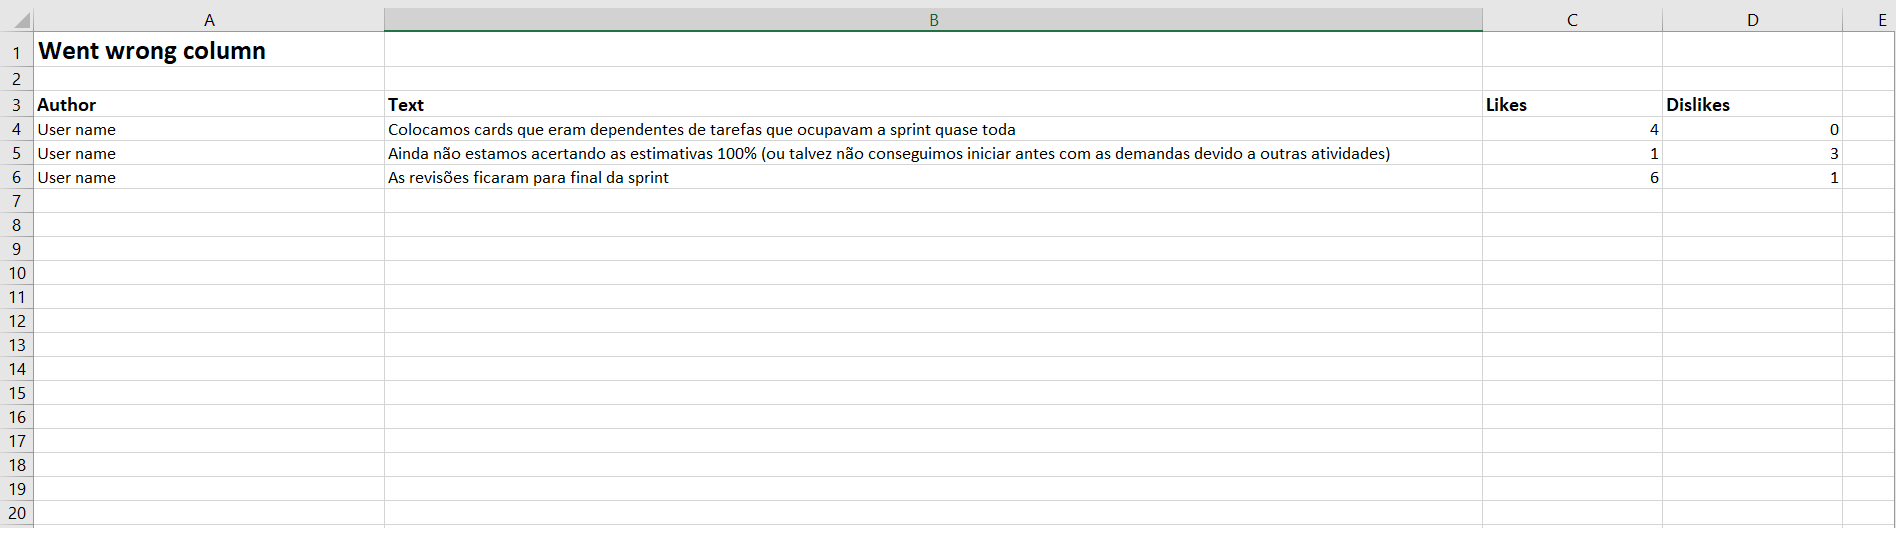Image resolution: width=1896 pixels, height=535 pixels.
Task: Click the 'Went wrong column' title cell
Action: [x=152, y=51]
